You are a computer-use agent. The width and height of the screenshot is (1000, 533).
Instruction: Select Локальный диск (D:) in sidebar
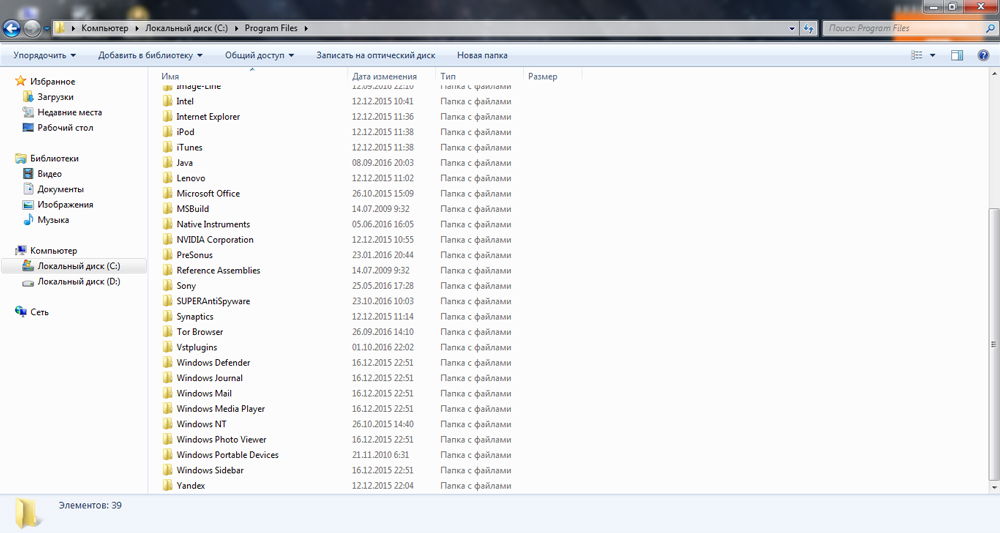[78, 282]
